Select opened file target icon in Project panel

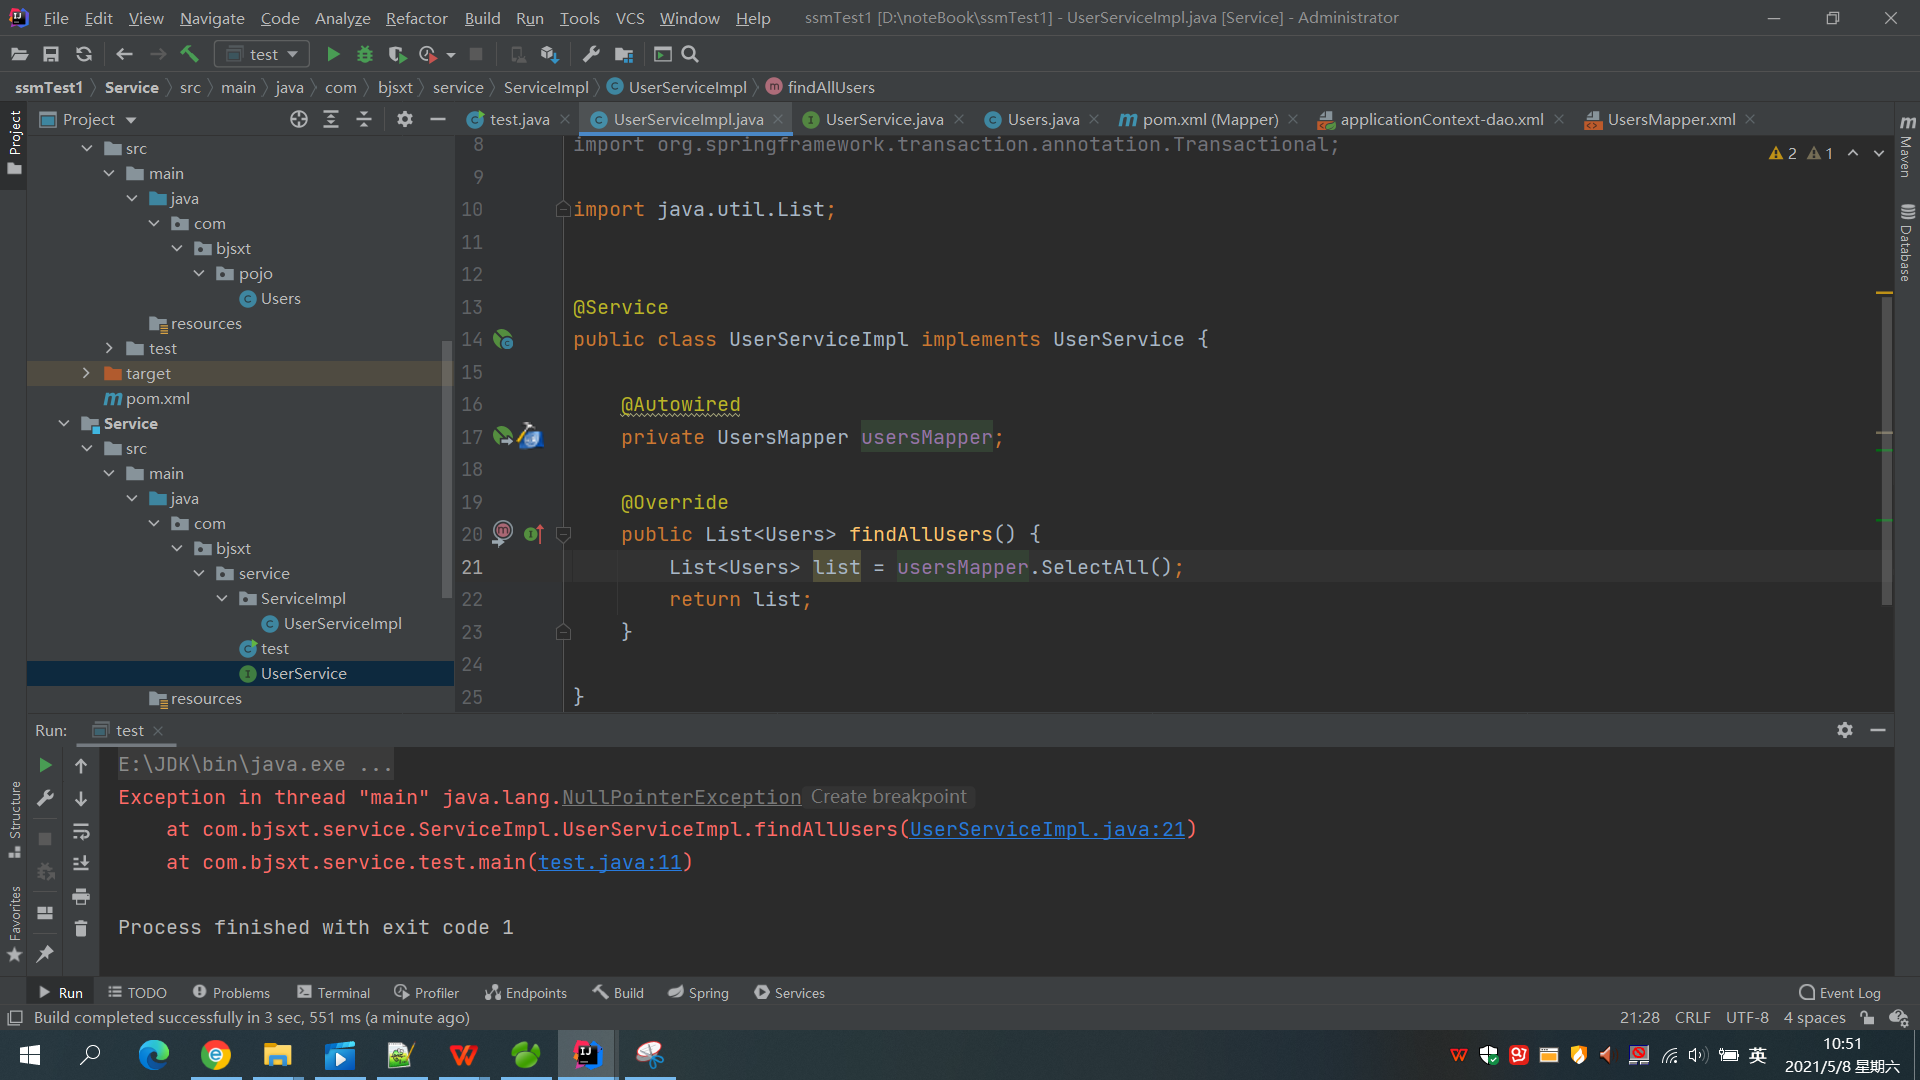tap(298, 120)
